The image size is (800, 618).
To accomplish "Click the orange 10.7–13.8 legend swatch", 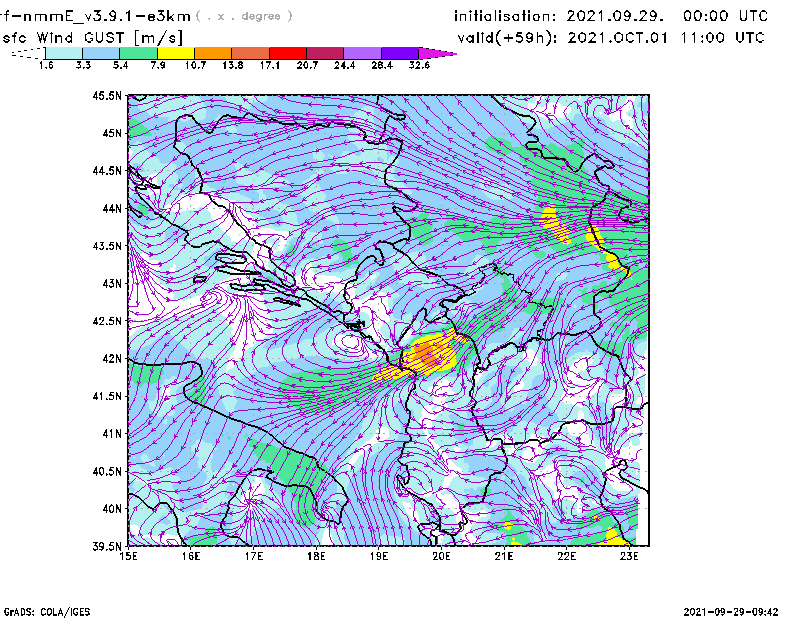I will point(213,53).
